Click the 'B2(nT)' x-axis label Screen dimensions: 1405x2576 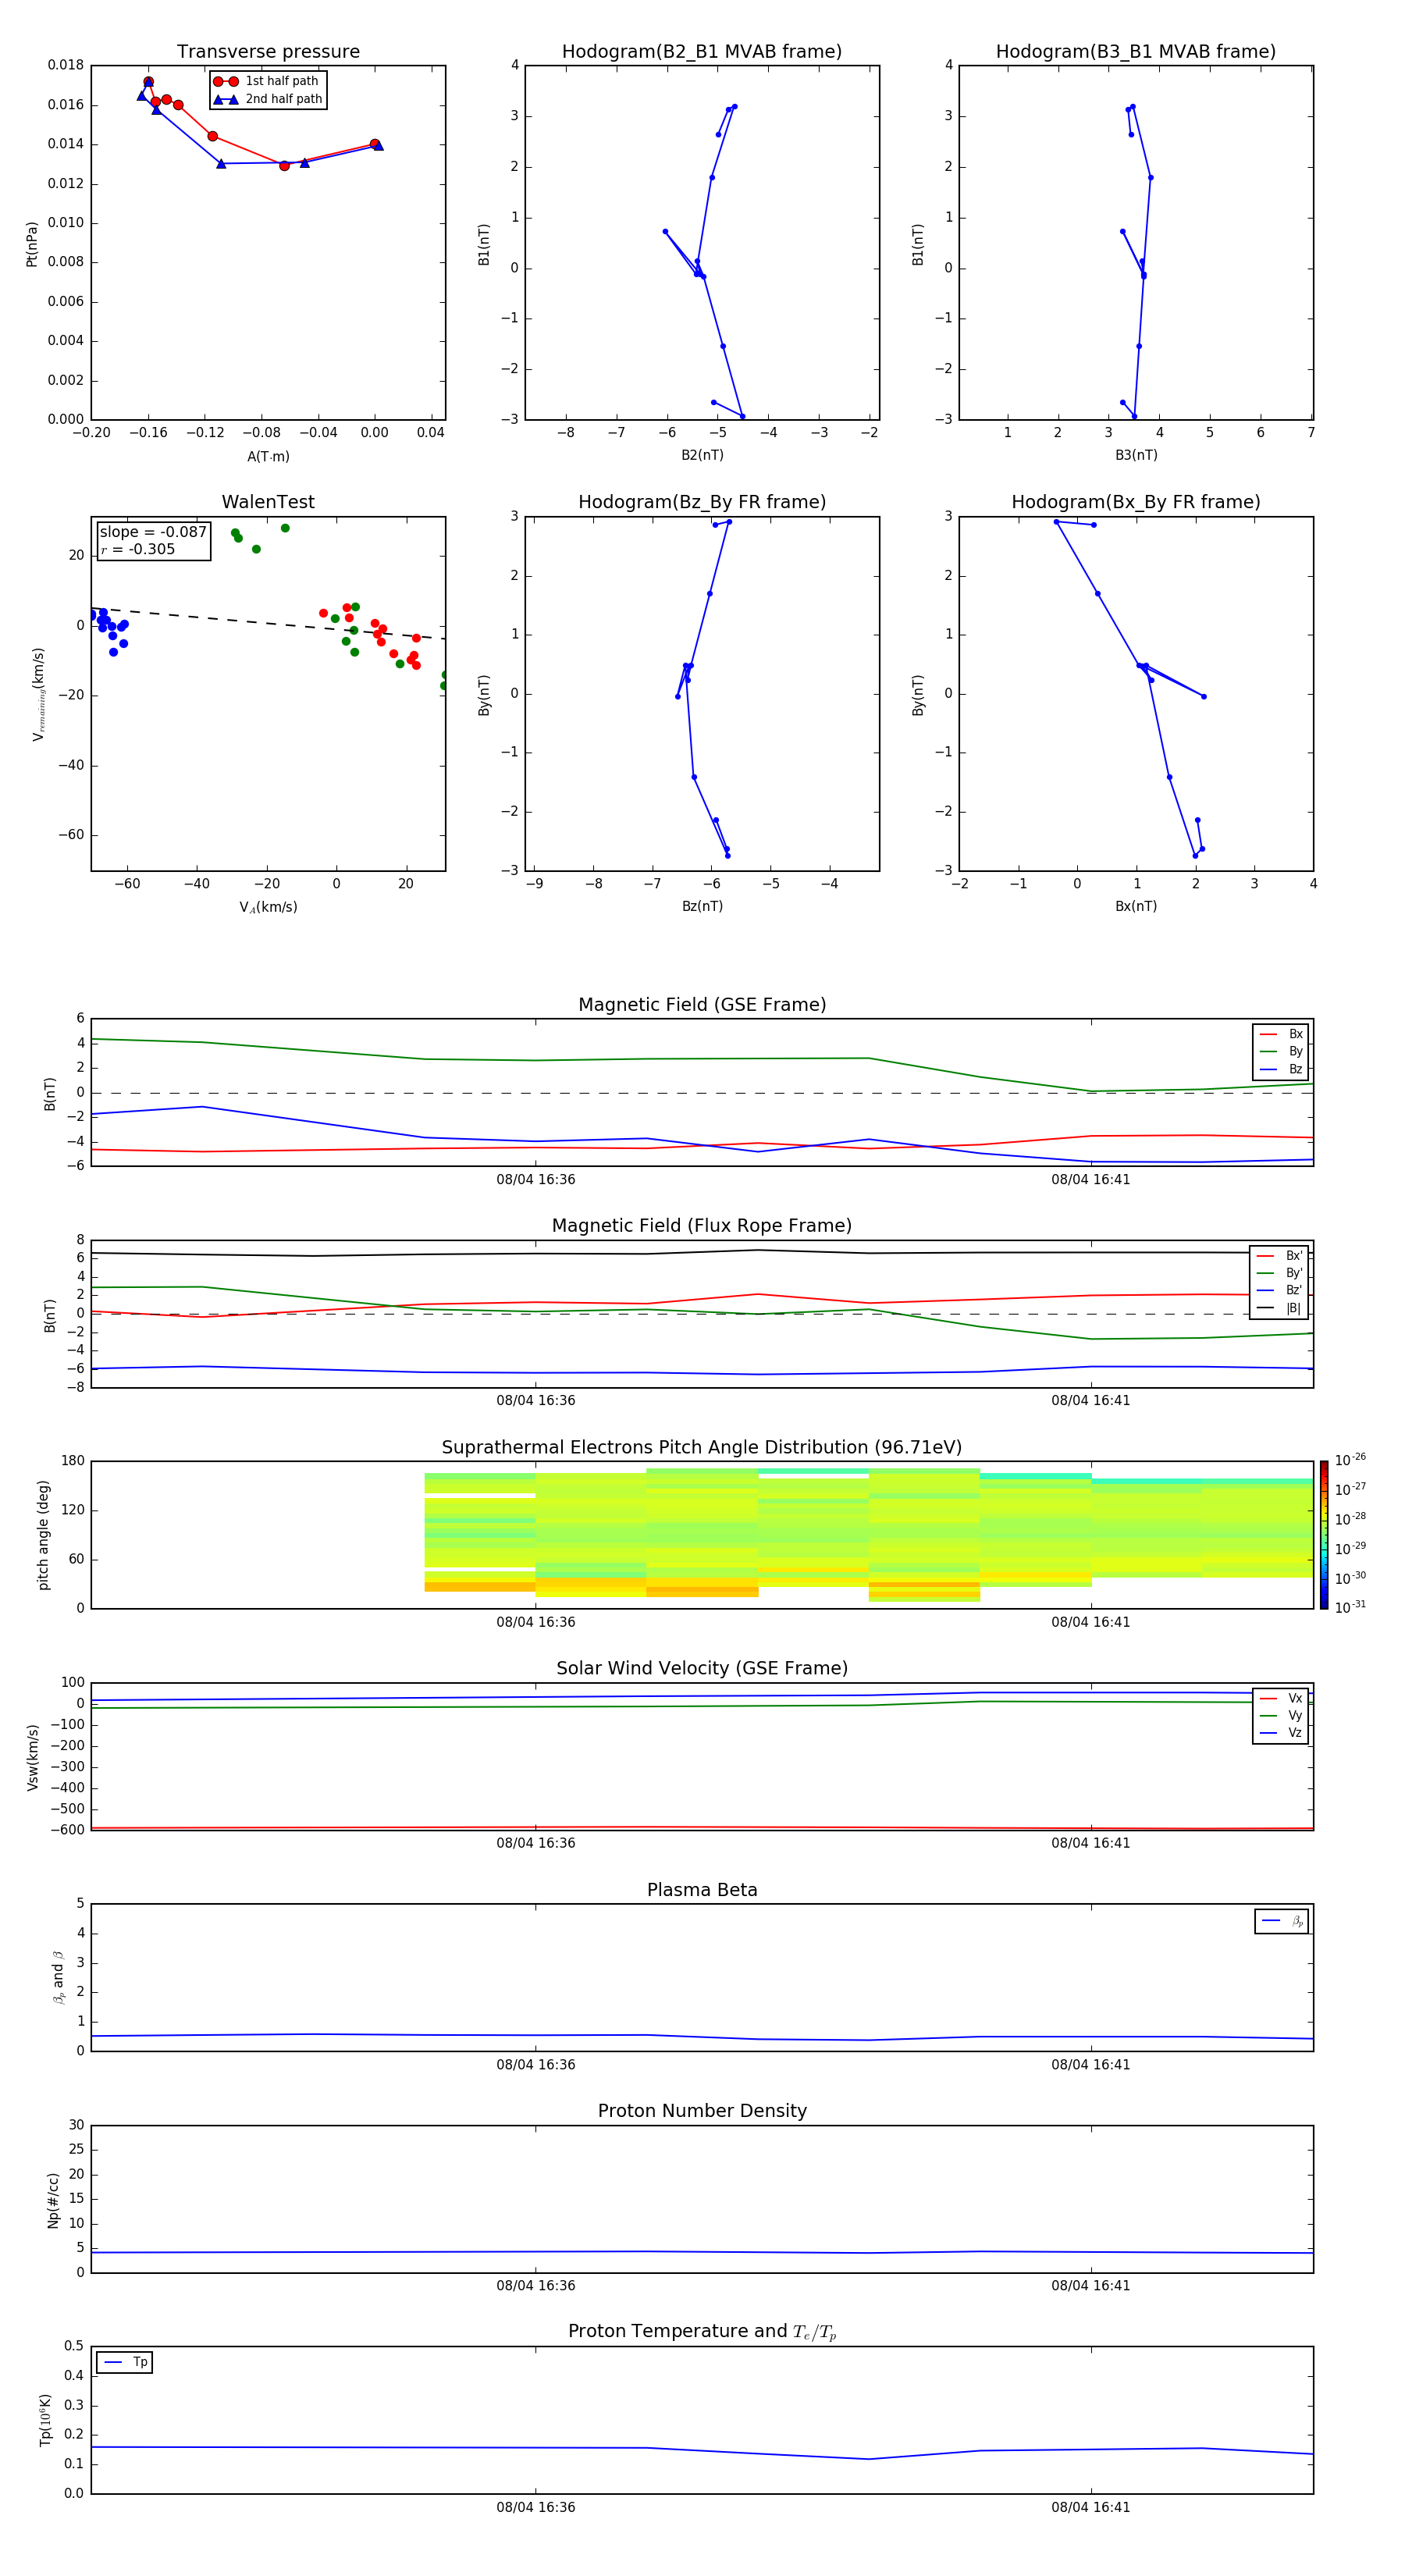(702, 455)
